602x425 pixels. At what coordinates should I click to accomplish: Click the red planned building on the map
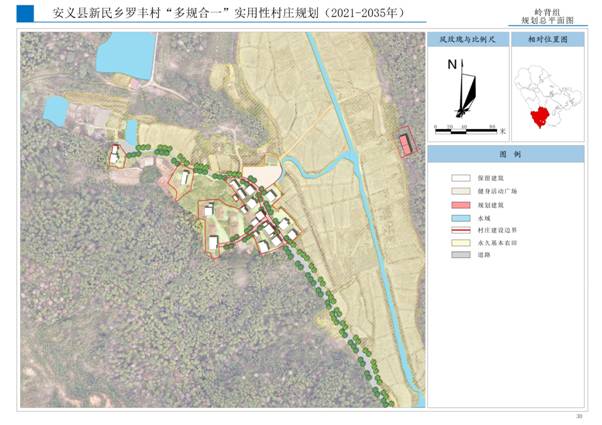coord(405,144)
